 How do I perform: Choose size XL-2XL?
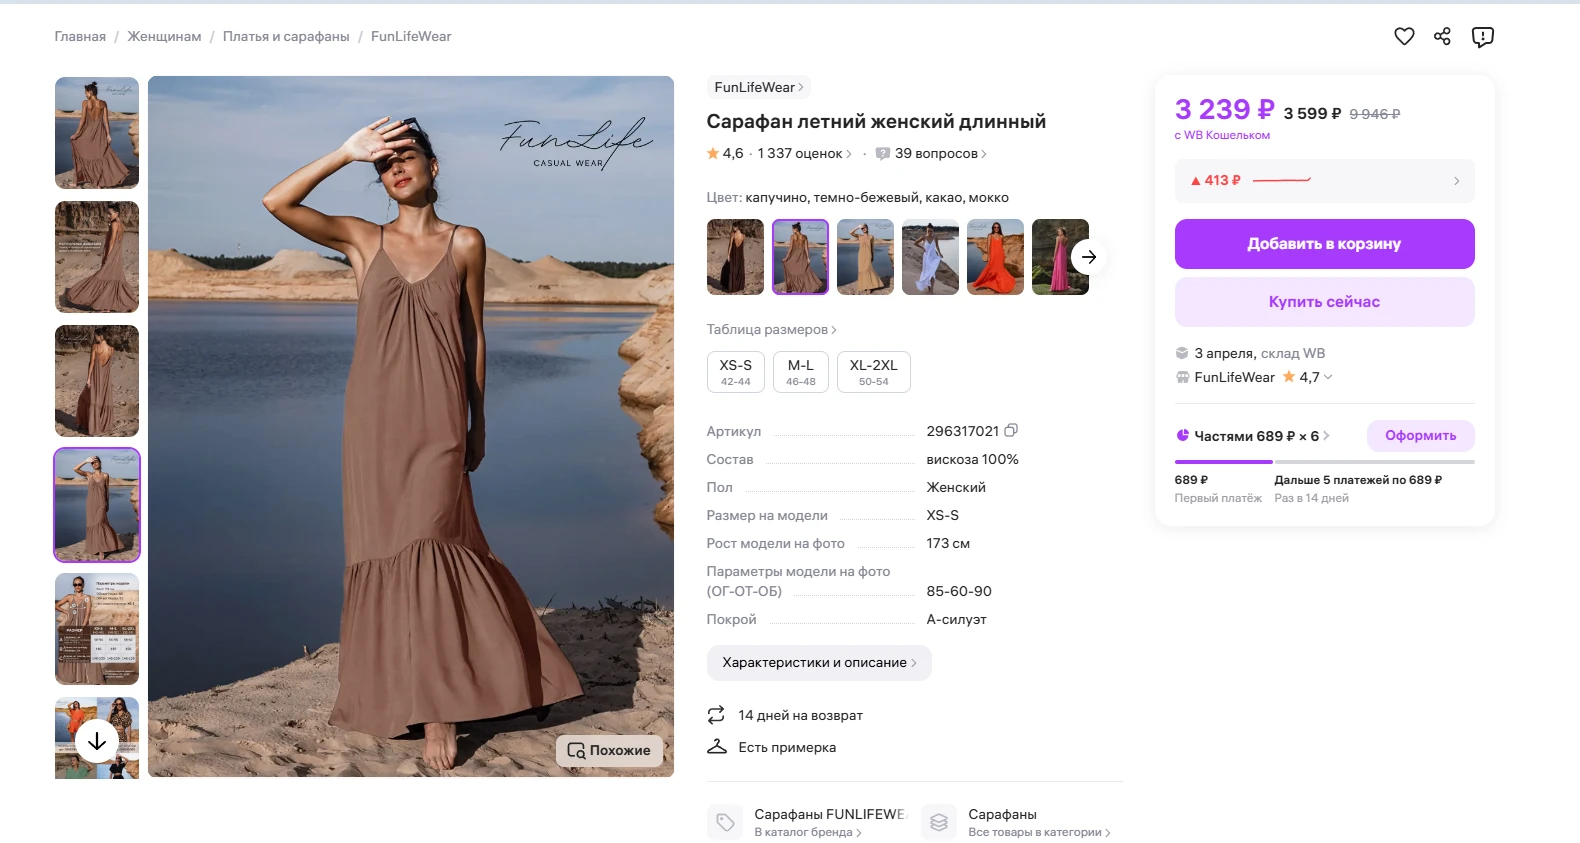click(x=873, y=372)
